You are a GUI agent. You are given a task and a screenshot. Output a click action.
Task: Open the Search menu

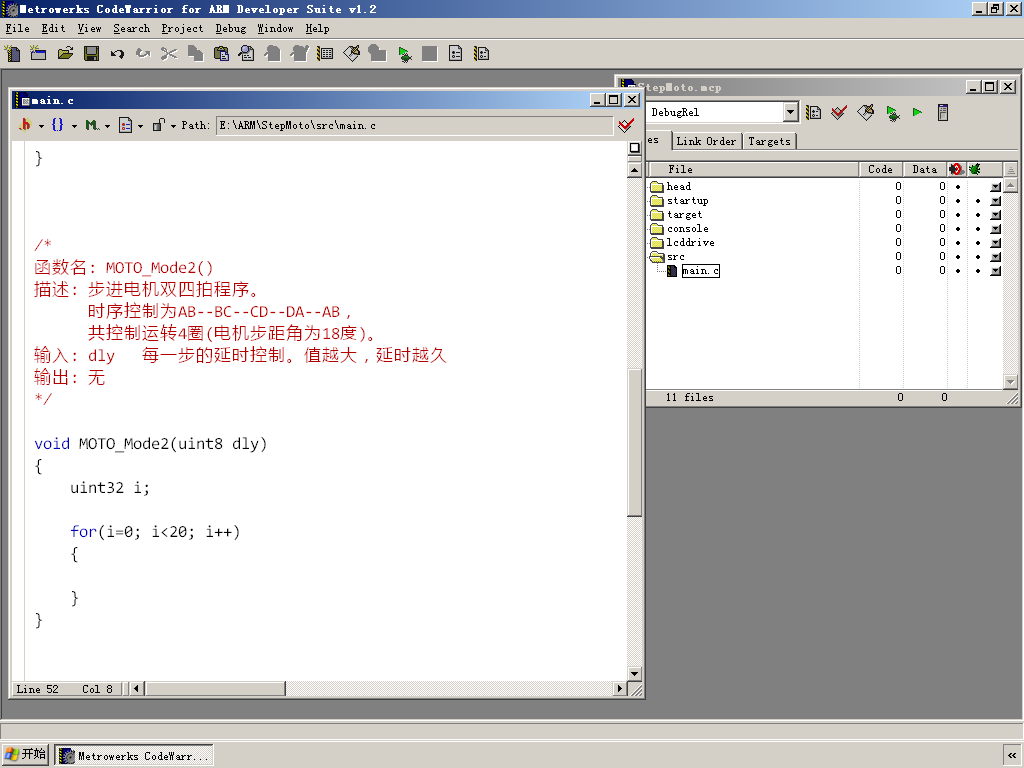(131, 29)
